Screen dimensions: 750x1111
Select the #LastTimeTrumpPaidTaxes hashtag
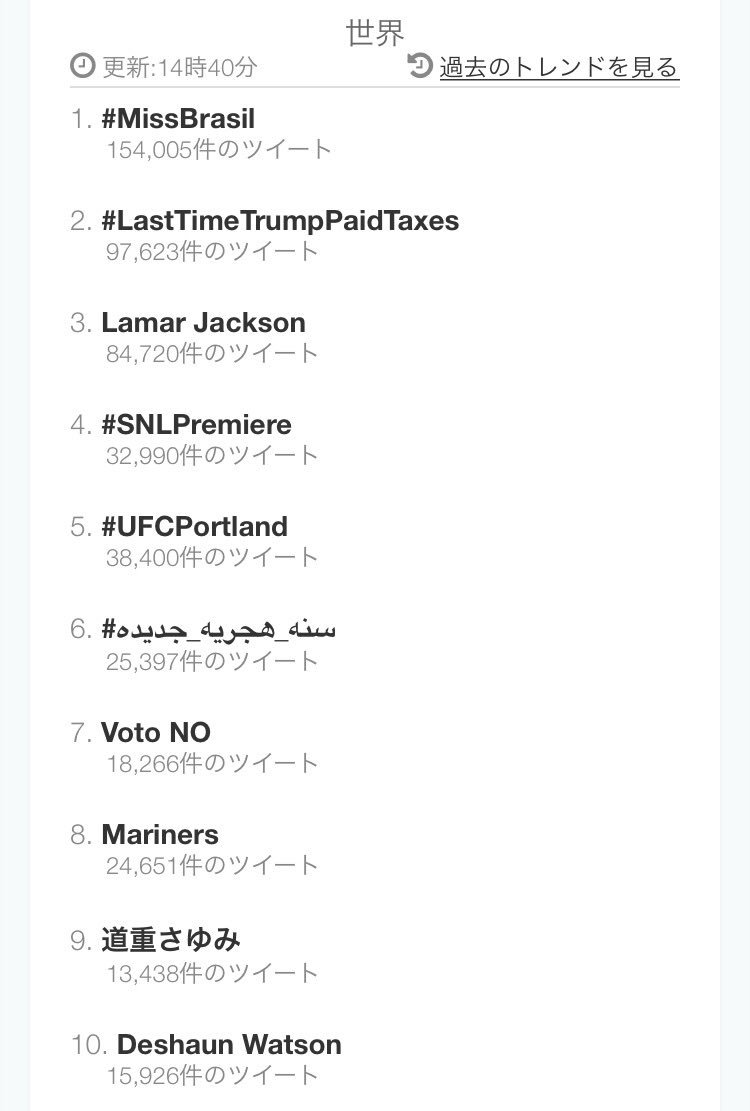280,221
